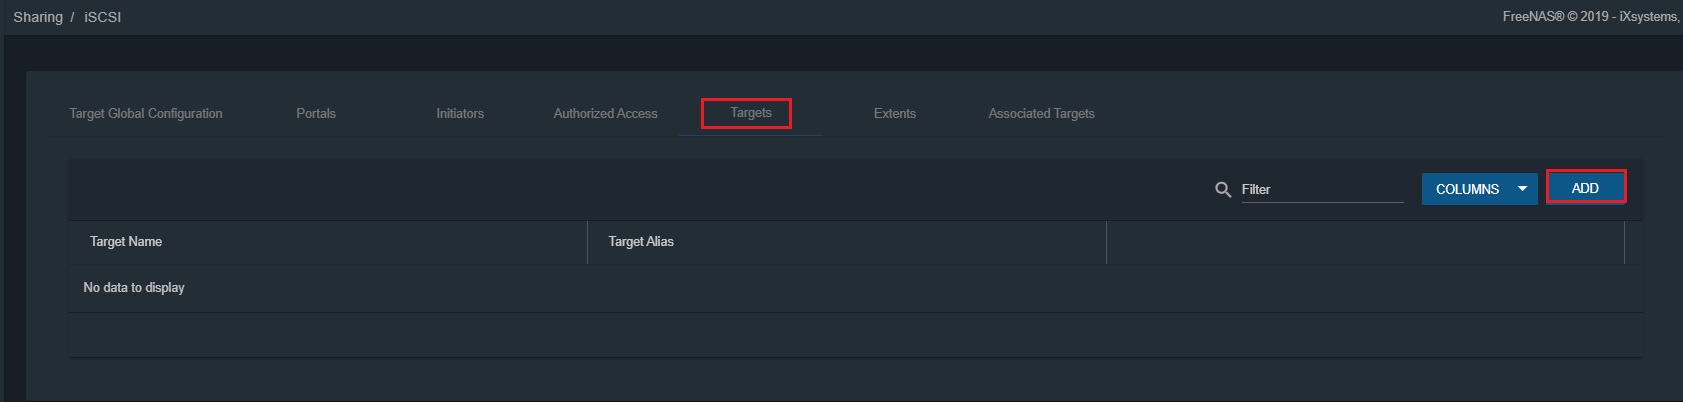Click the iSCSI breadcrumb
The height and width of the screenshot is (402, 1683).
pyautogui.click(x=103, y=17)
